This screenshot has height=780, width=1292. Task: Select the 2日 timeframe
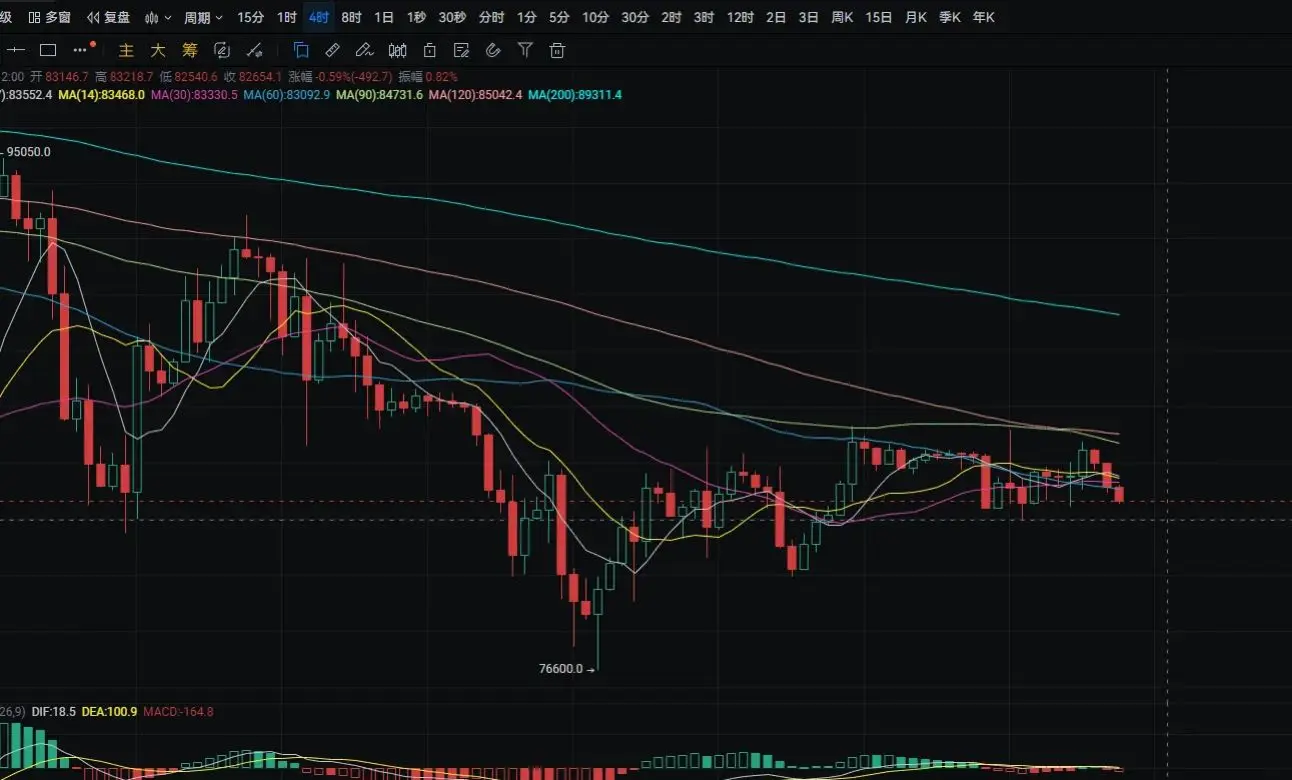point(776,18)
